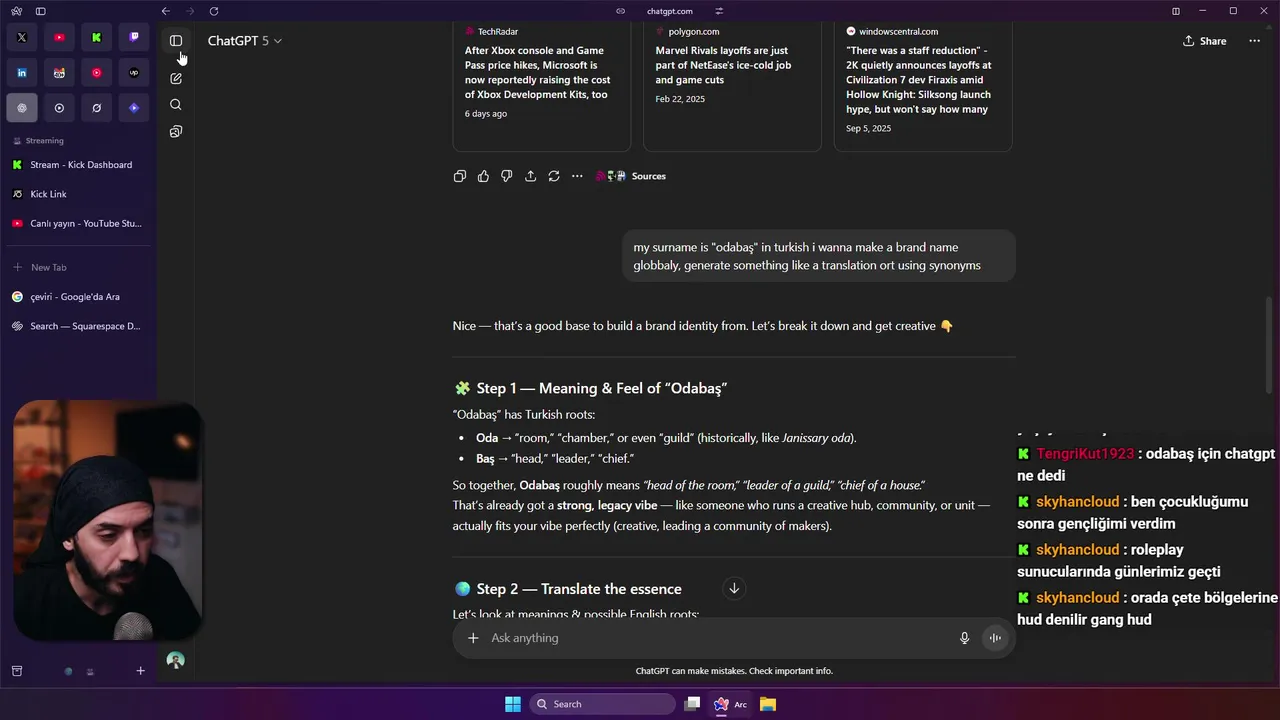Click chatgpt.com address bar
Screen dimensions: 1280x720
670,11
